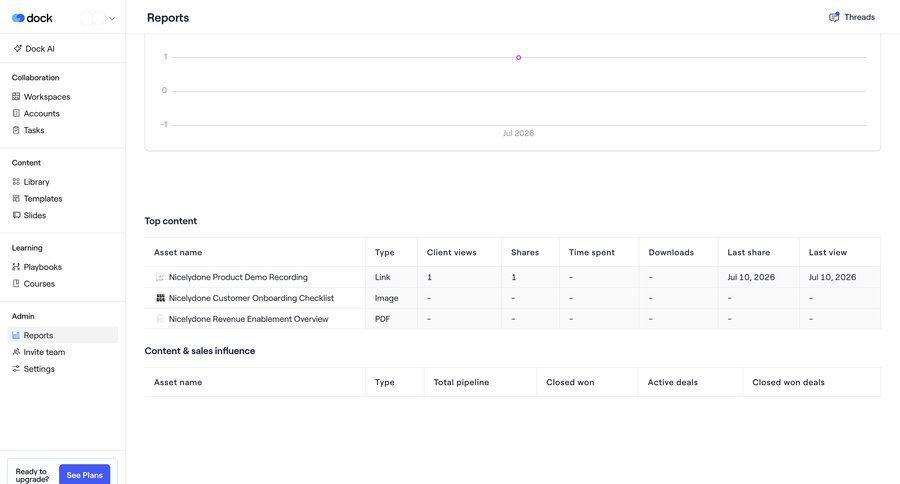Open the workspace switcher chevron dropdown
The height and width of the screenshot is (484, 900).
point(112,18)
